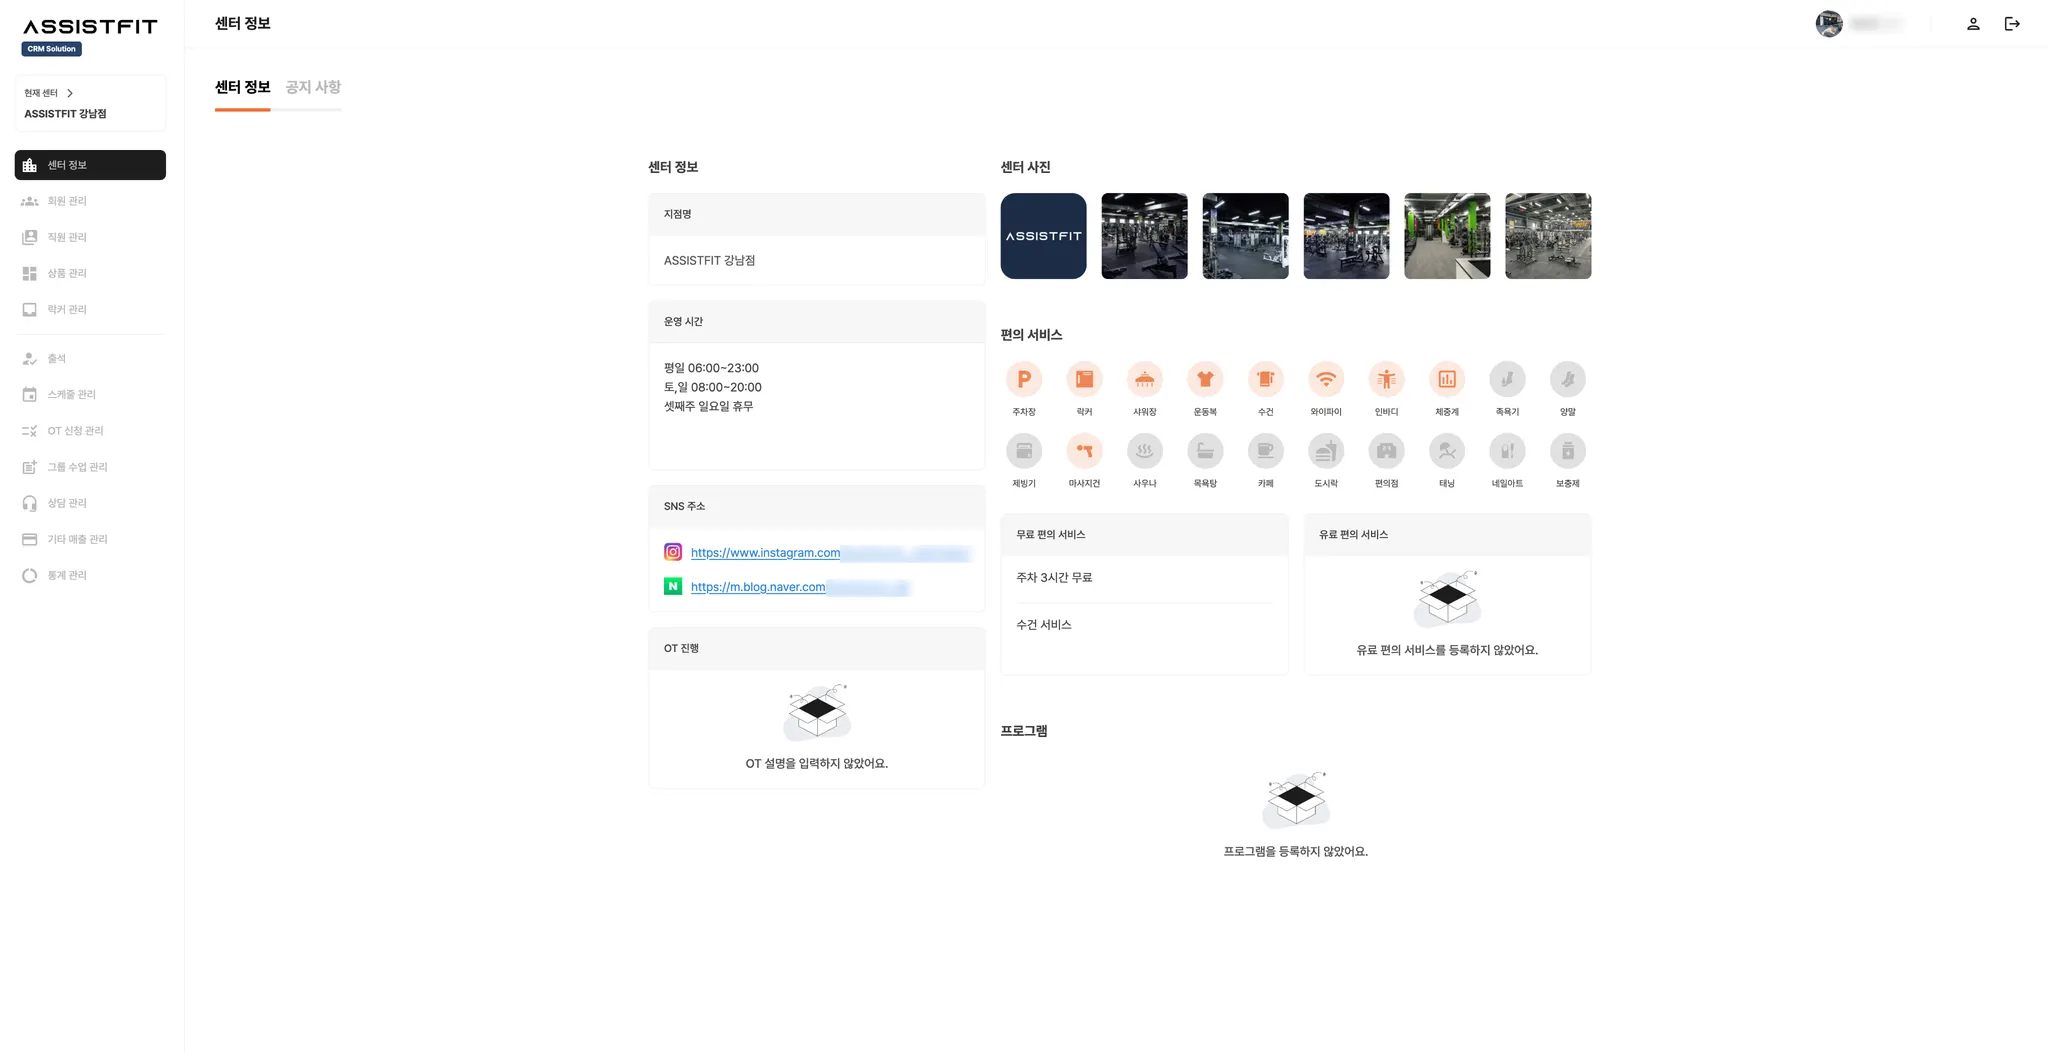Image resolution: width=2048 pixels, height=1052 pixels.
Task: Click the branch name ASSISTFIT 강남점 value
Action: [709, 260]
